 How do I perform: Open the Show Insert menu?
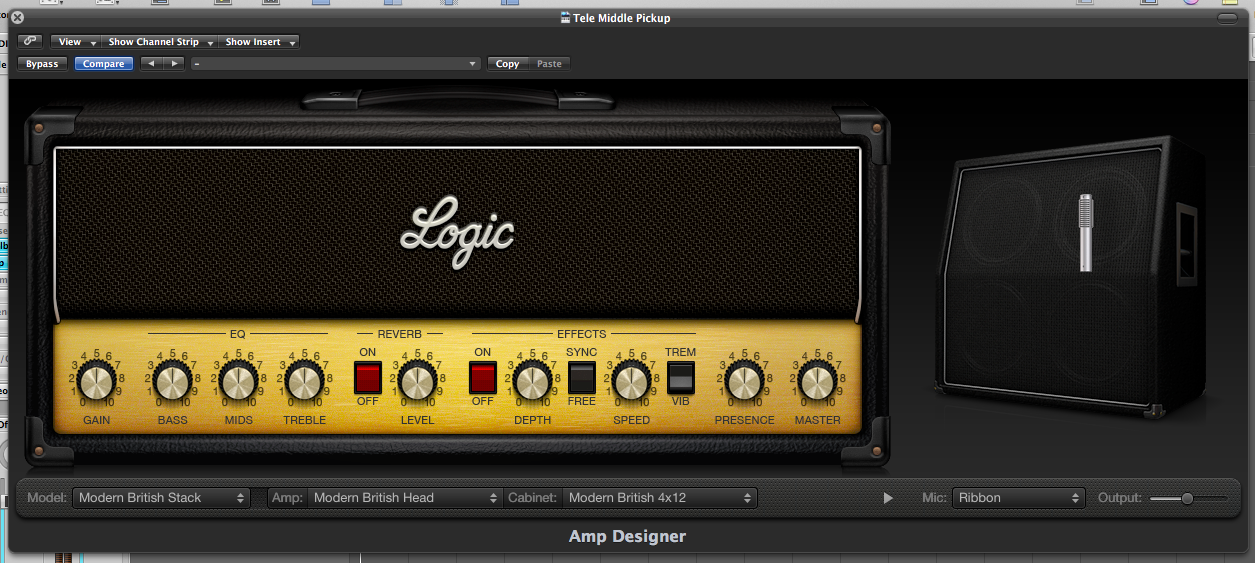(259, 42)
